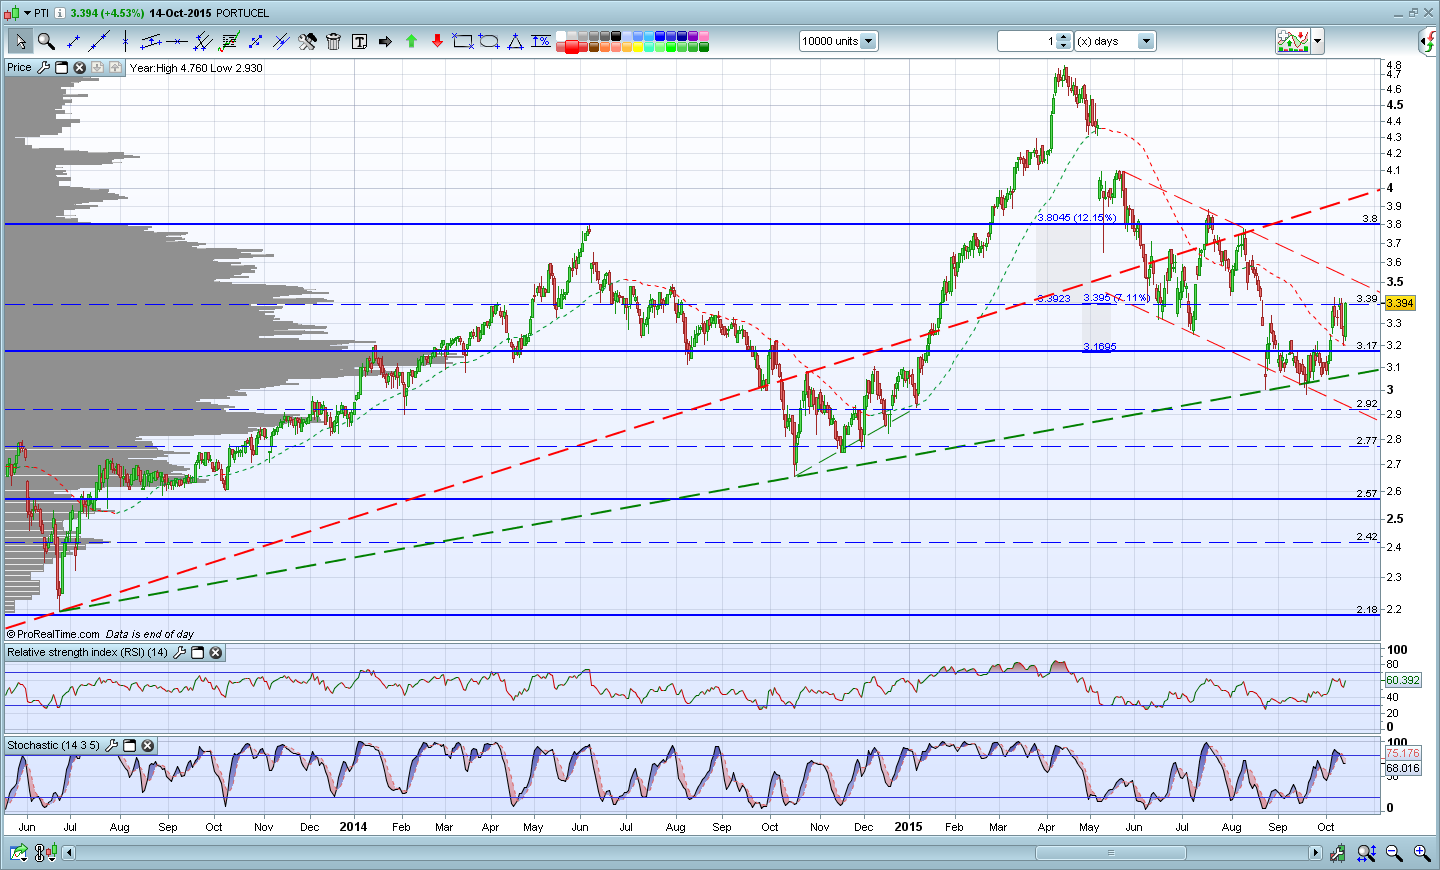Click the current price tag 3.394
This screenshot has height=870, width=1440.
(x=1399, y=303)
